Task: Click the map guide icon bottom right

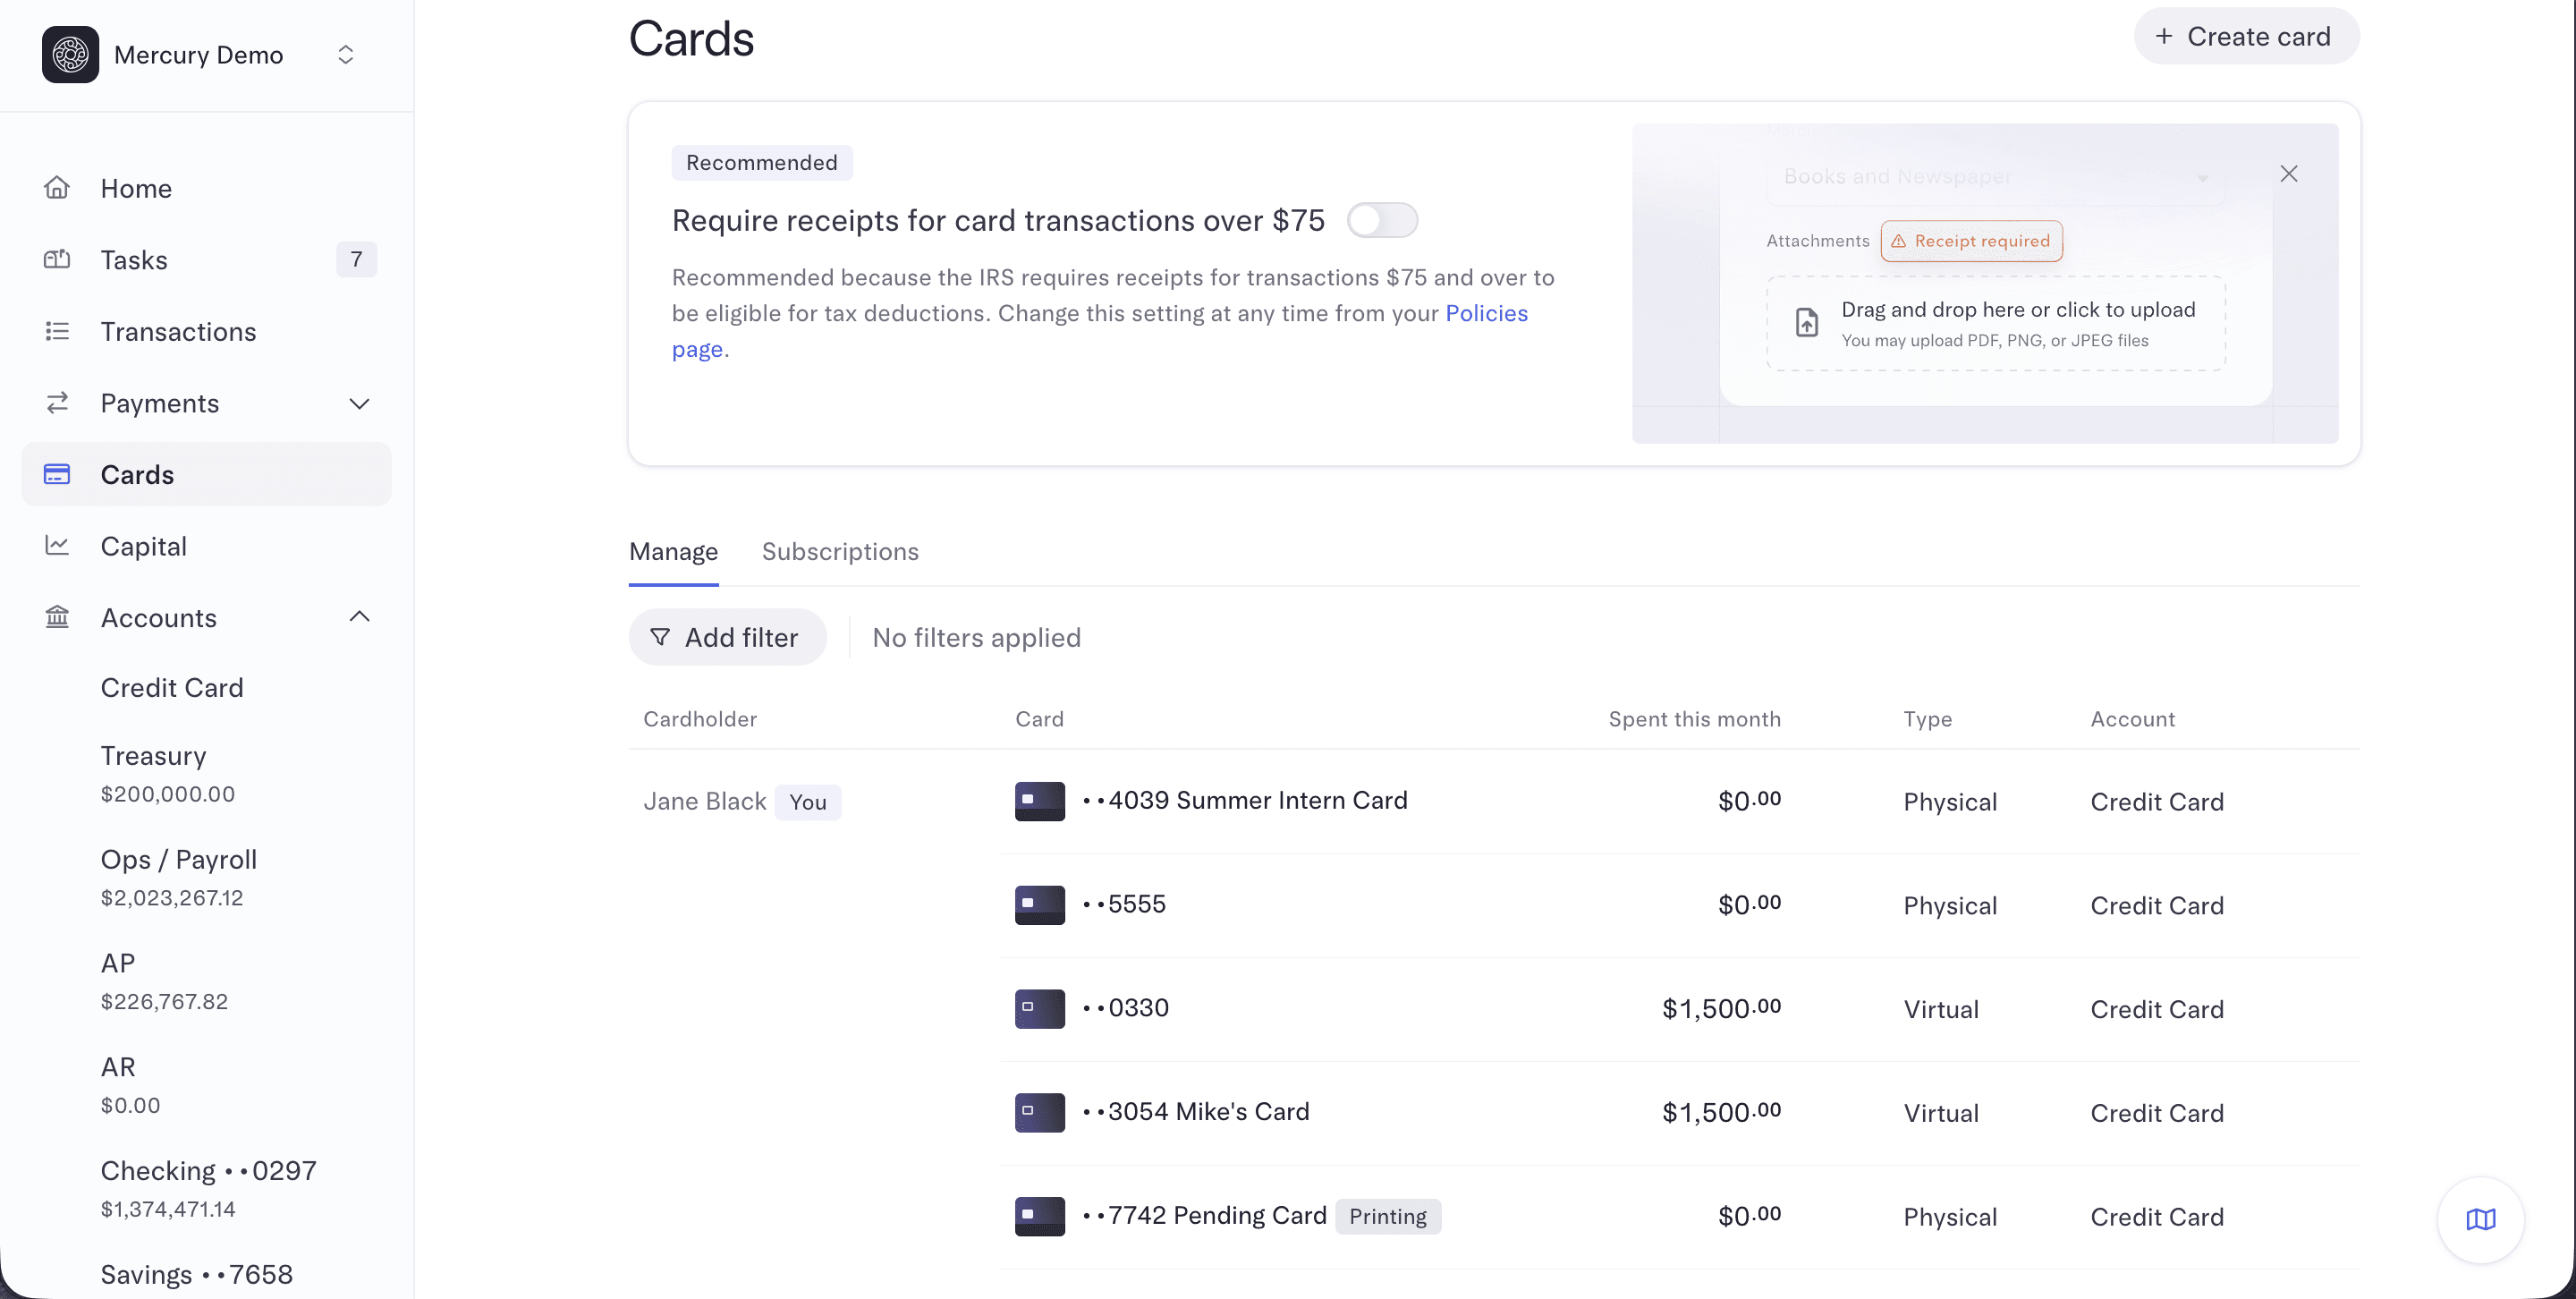Action: click(x=2480, y=1219)
